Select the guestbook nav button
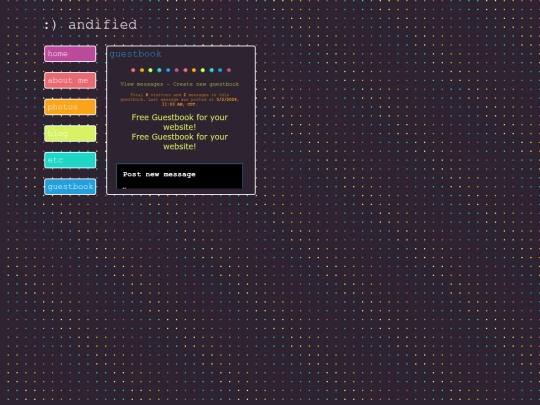Viewport: 540px width, 405px height. (70, 187)
